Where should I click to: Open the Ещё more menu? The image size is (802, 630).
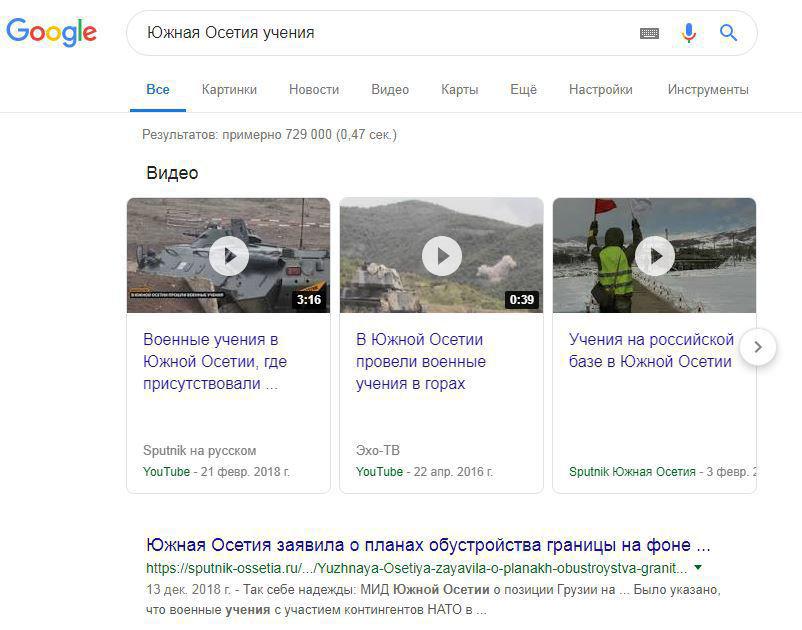[523, 89]
